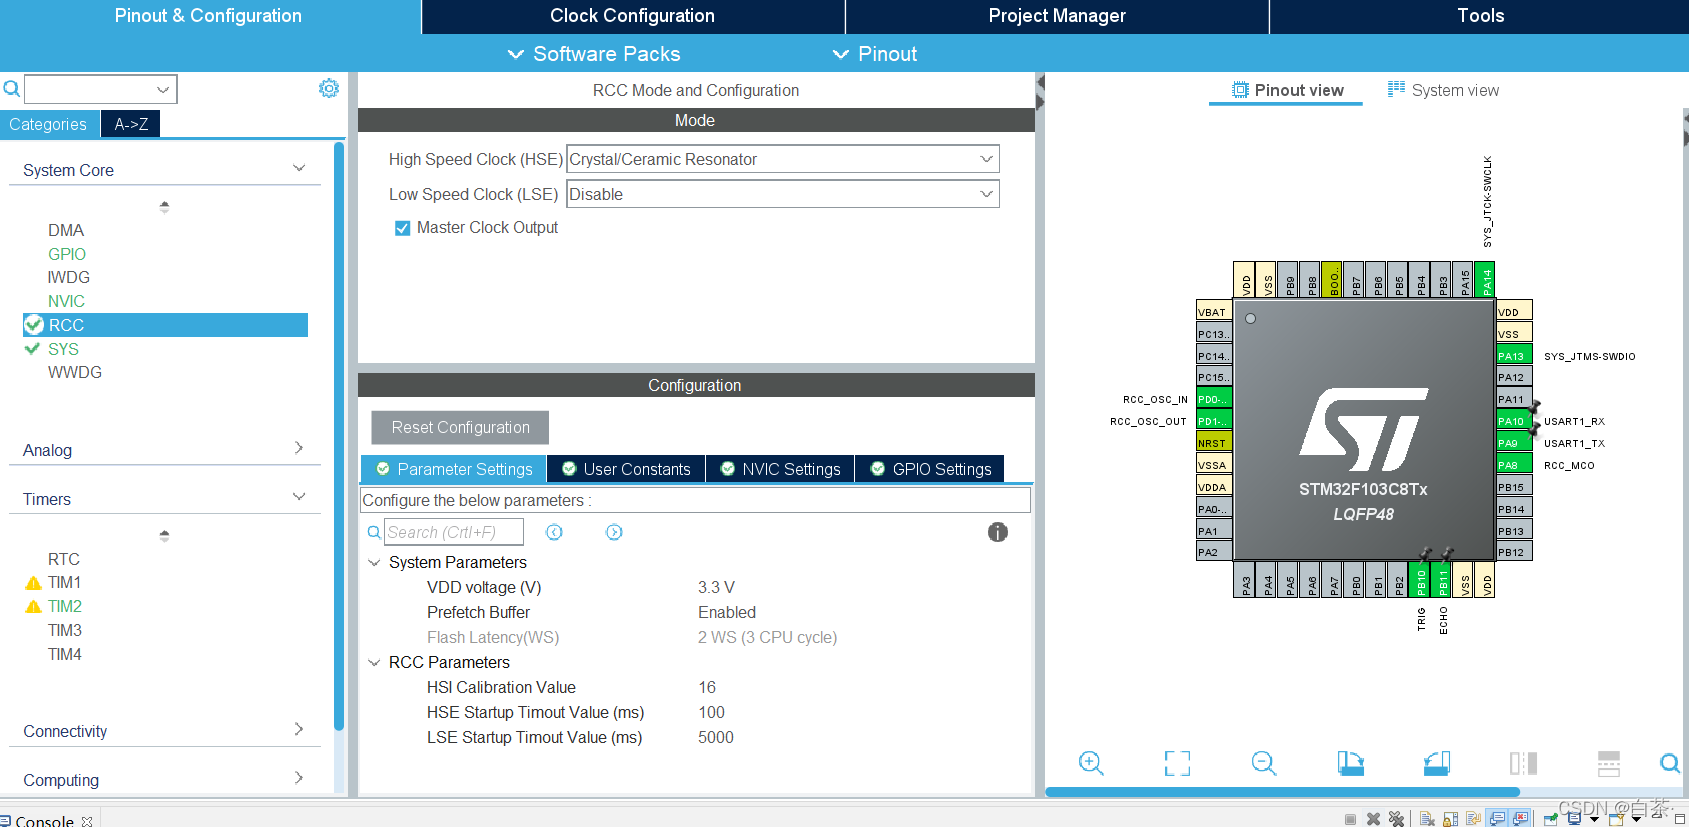Screen dimensions: 1689x827
Task: Select SYS in System Core list
Action: 63,349
